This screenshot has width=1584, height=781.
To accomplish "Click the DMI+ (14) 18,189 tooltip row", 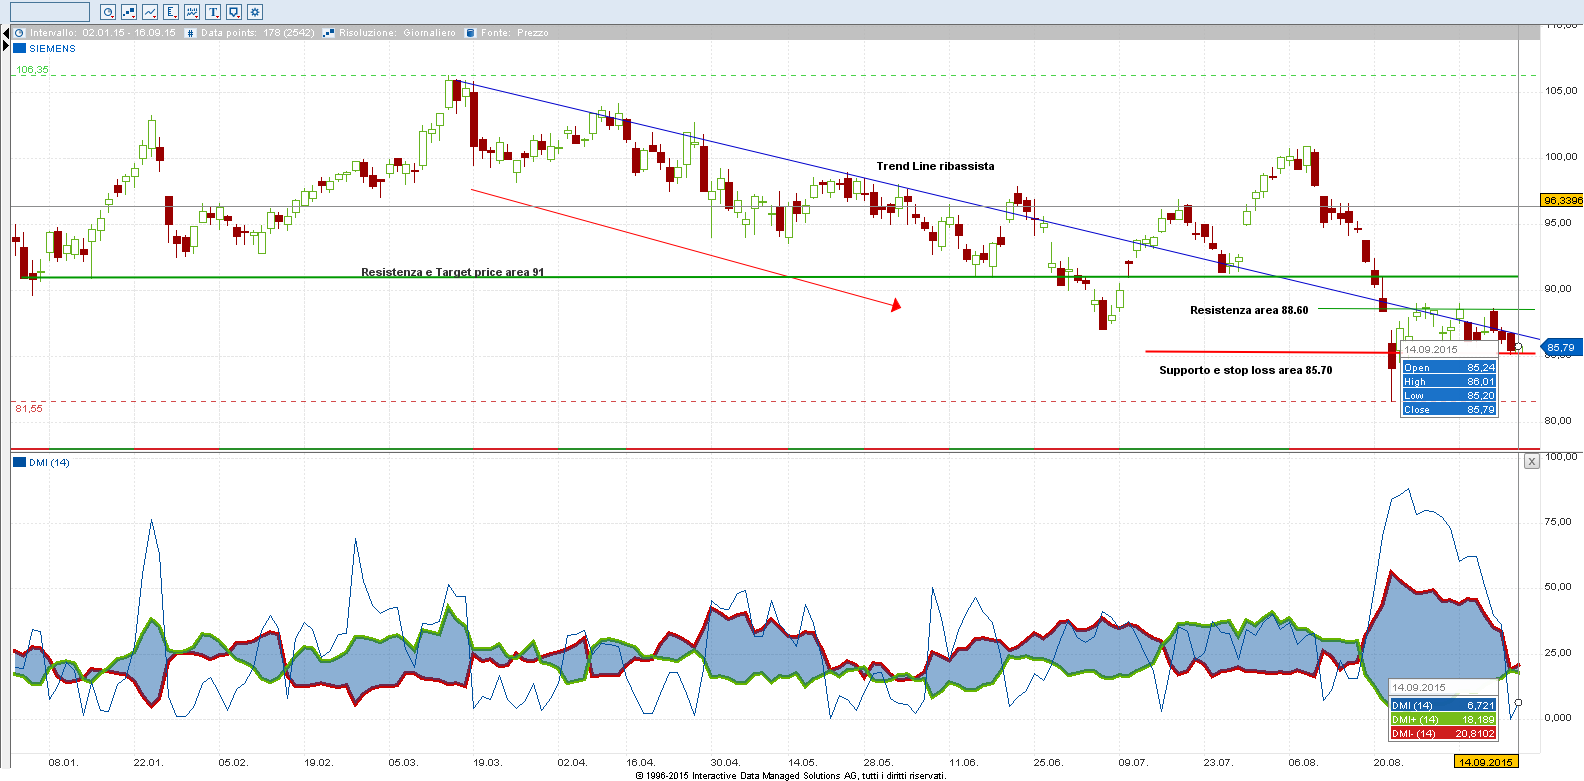I will coord(1443,720).
